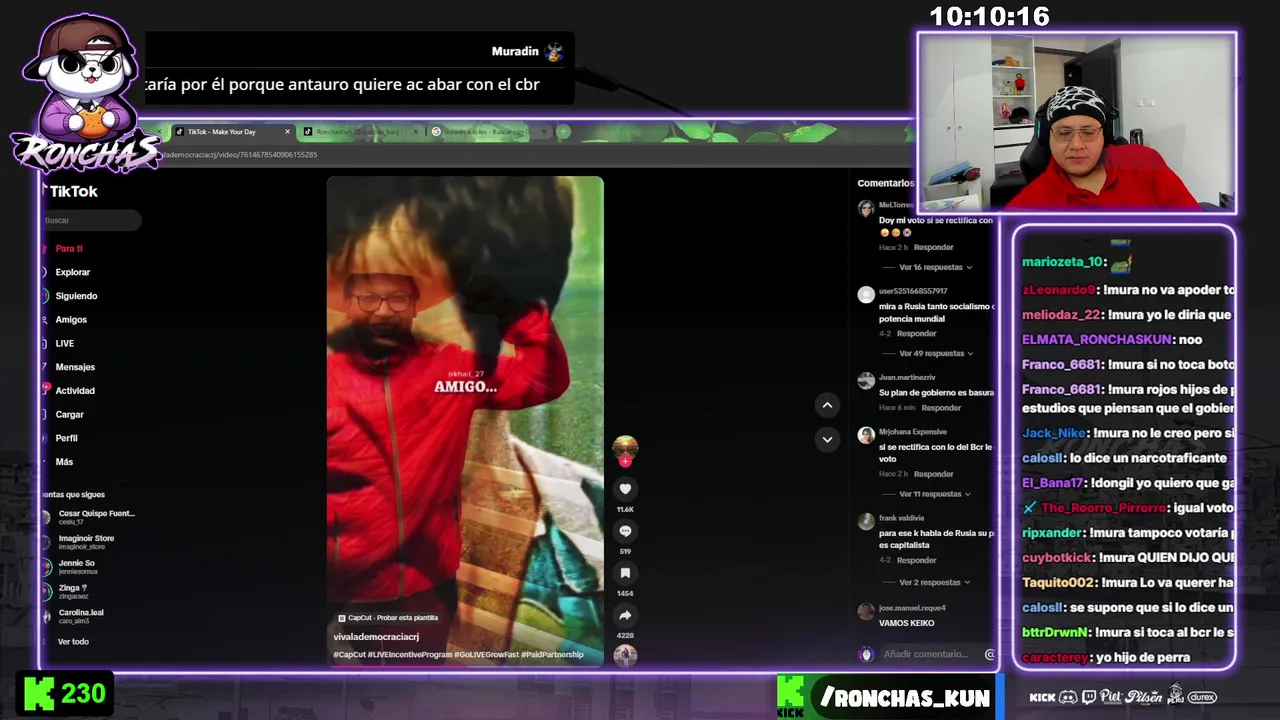Click the Buscar search field

pos(90,220)
